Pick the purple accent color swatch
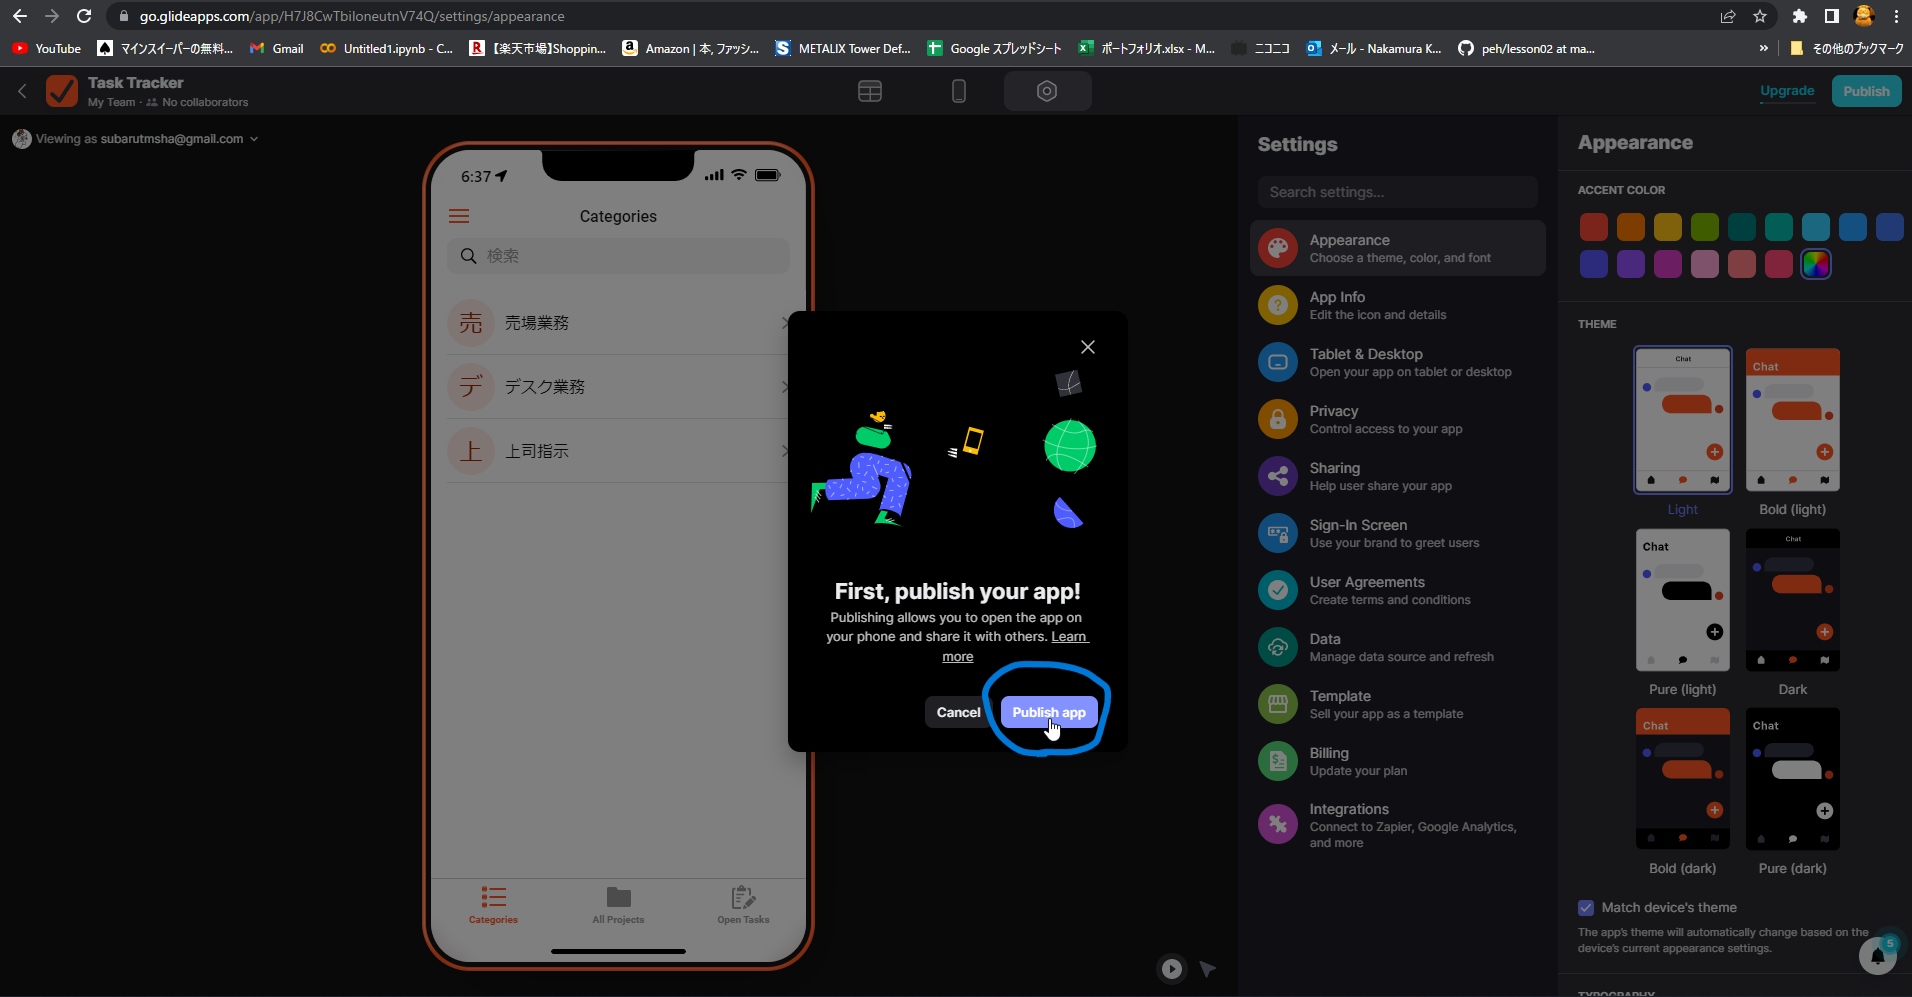 [x=1631, y=264]
